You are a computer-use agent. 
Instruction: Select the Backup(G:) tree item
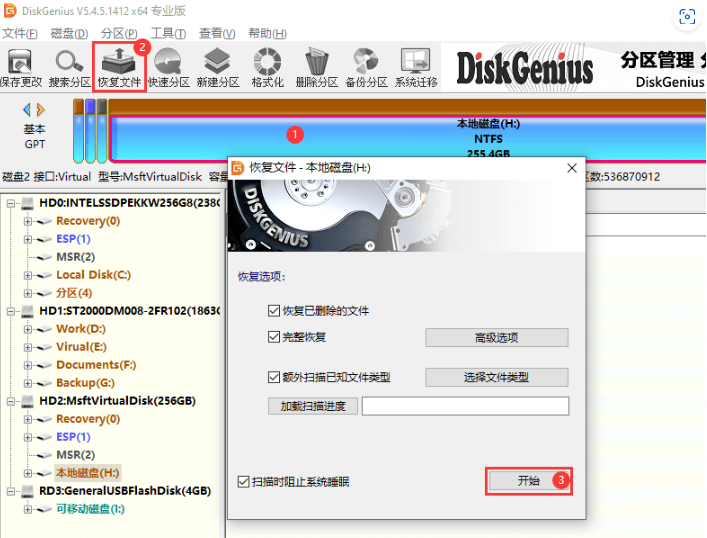point(85,383)
